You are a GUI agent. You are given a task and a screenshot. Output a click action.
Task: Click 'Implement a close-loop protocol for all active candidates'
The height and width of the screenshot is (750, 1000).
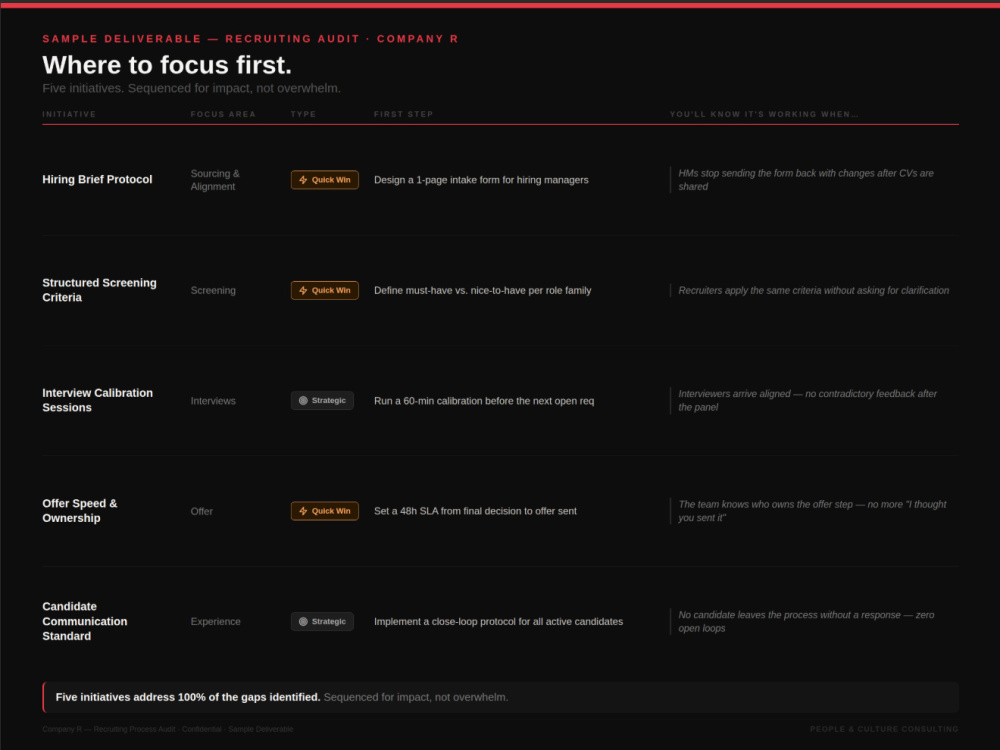pyautogui.click(x=498, y=621)
